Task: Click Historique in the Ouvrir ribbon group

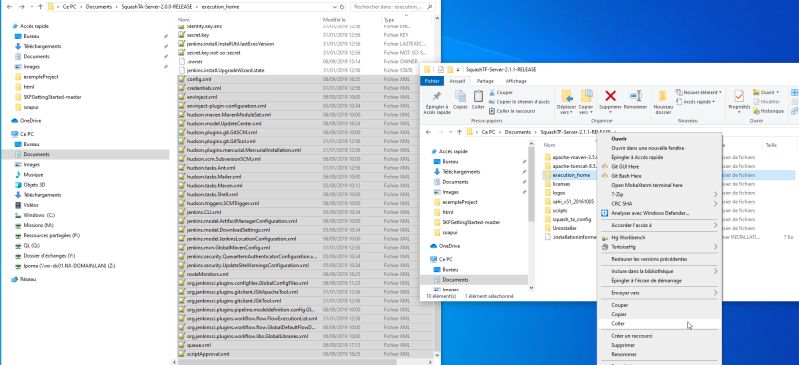Action: click(x=768, y=111)
